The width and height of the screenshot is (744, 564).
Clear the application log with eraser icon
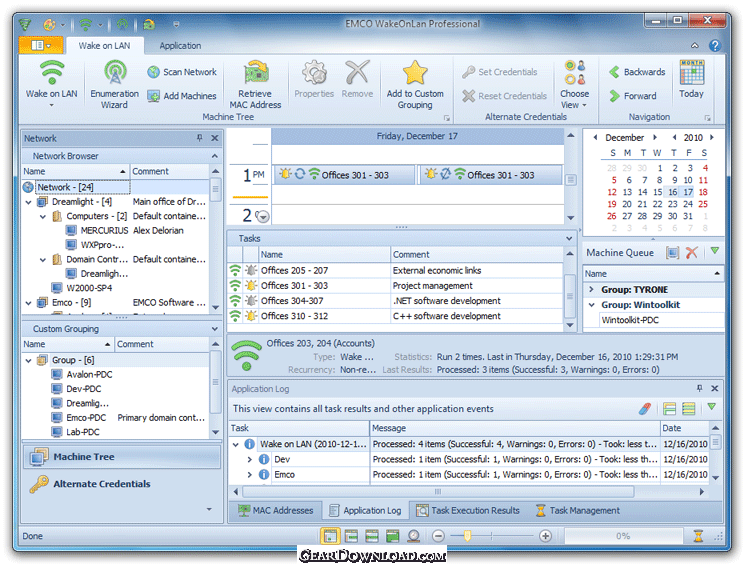pos(645,408)
